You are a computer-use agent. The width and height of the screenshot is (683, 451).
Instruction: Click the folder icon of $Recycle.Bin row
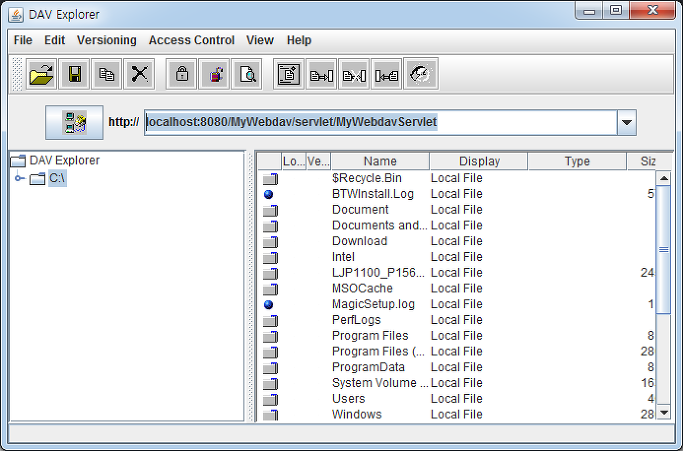tap(270, 178)
